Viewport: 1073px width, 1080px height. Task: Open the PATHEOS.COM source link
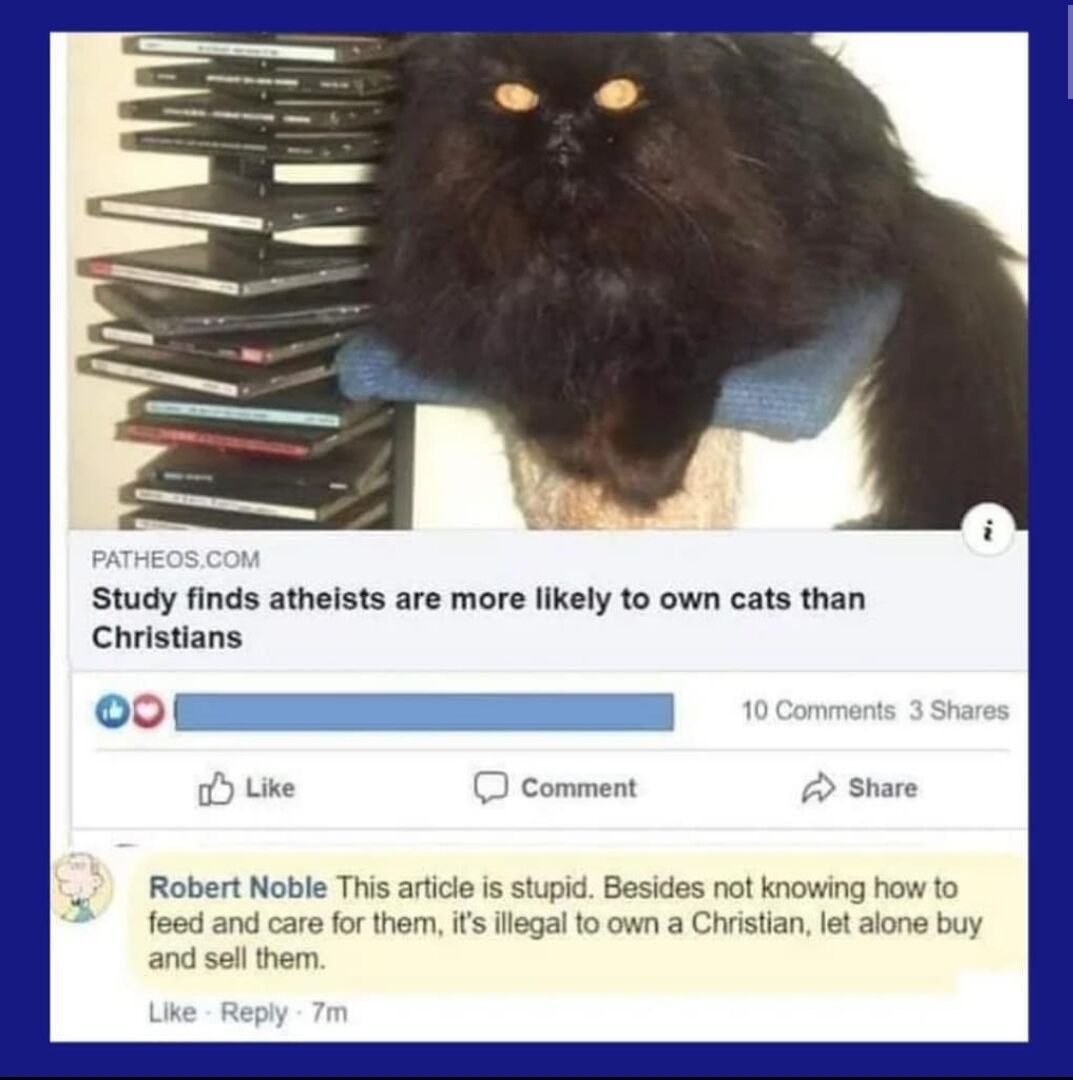click(176, 559)
